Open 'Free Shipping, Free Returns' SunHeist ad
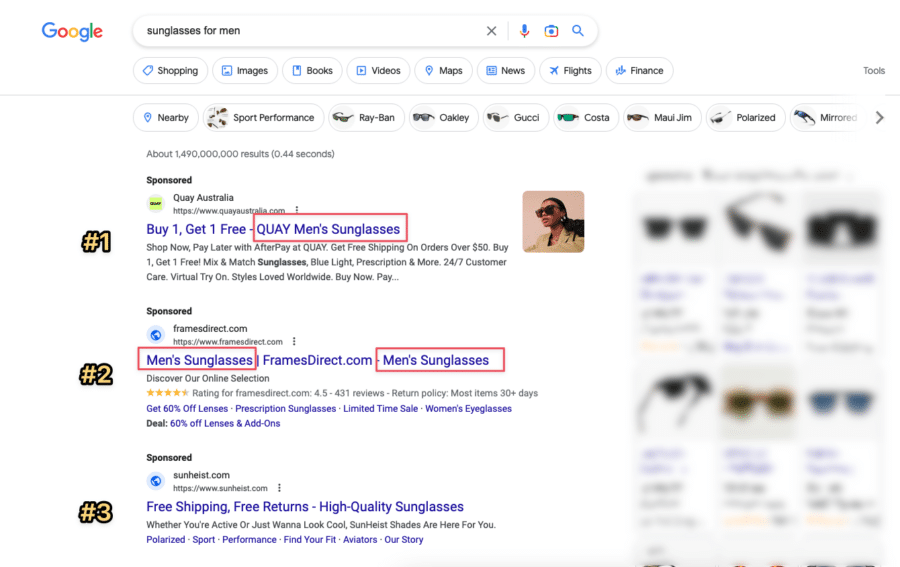 click(305, 507)
